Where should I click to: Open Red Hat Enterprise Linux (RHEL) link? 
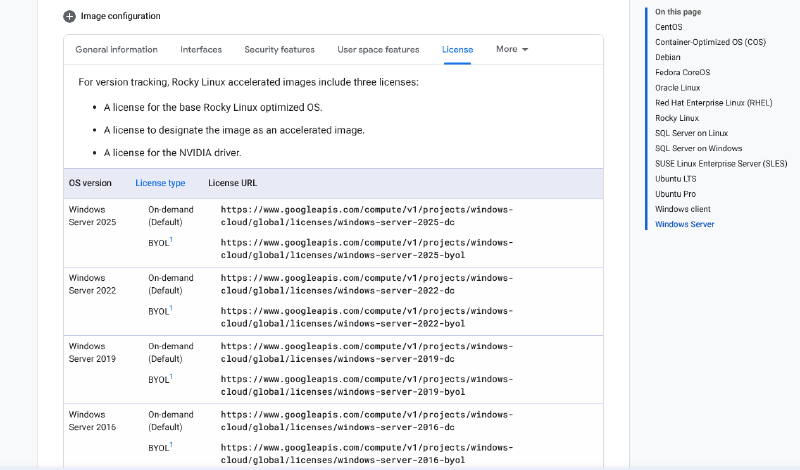coord(714,103)
